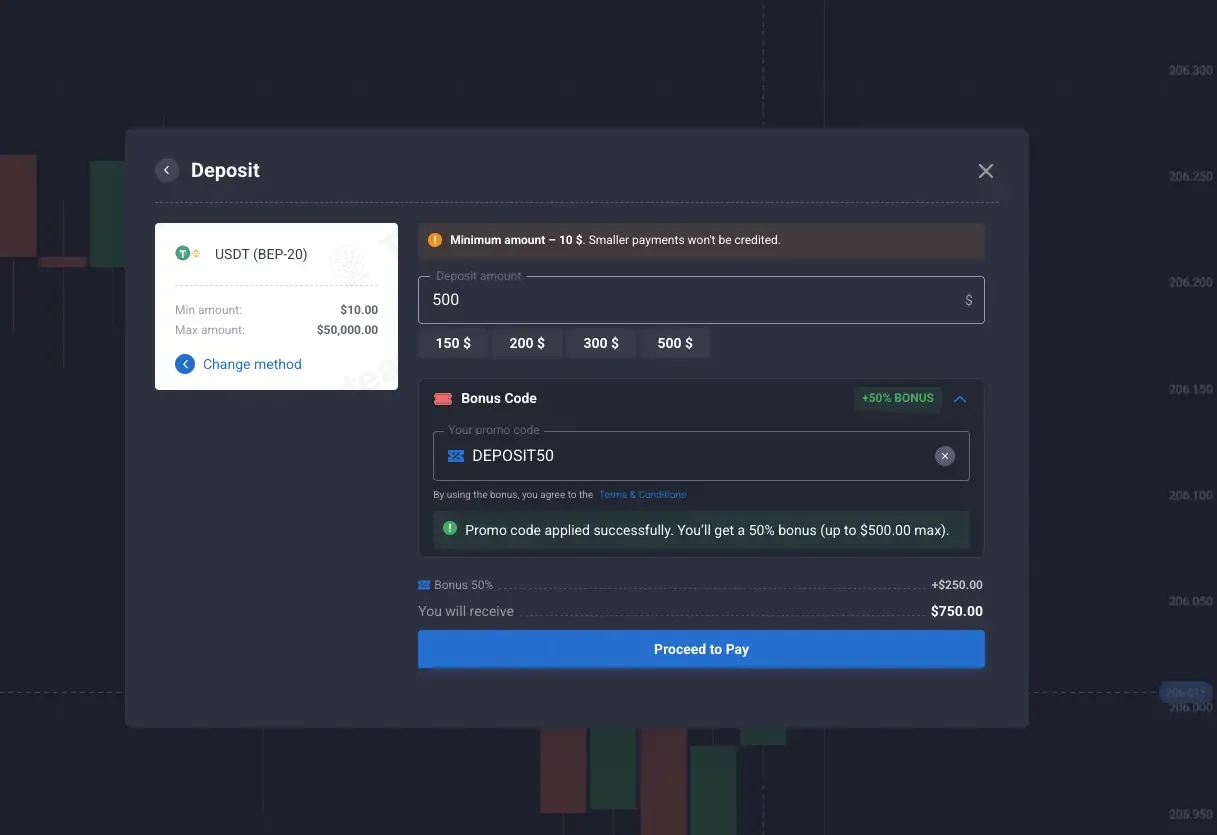Select the 150 $ preset amount

(x=453, y=343)
